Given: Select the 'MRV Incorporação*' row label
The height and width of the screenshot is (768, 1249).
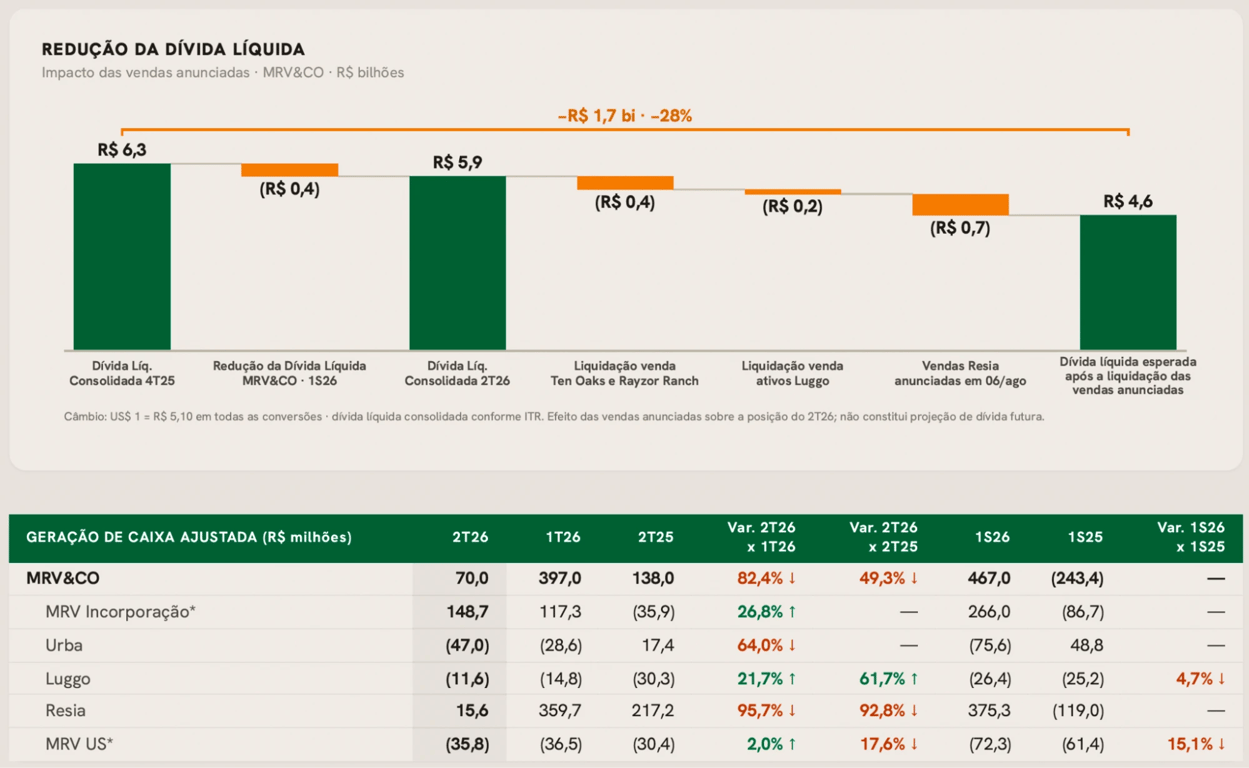Looking at the screenshot, I should (x=120, y=612).
